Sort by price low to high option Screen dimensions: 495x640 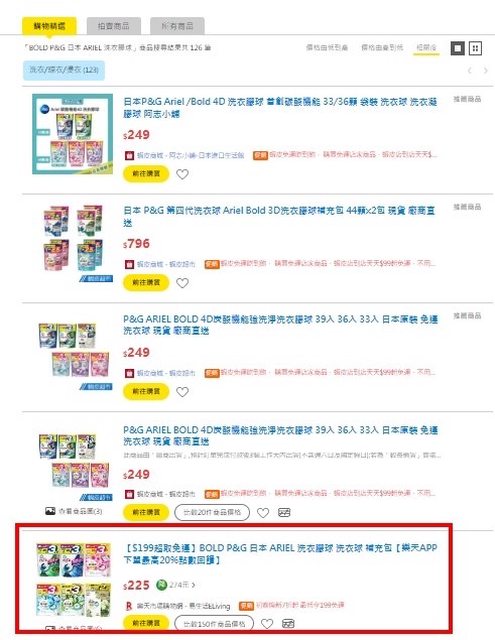click(327, 48)
